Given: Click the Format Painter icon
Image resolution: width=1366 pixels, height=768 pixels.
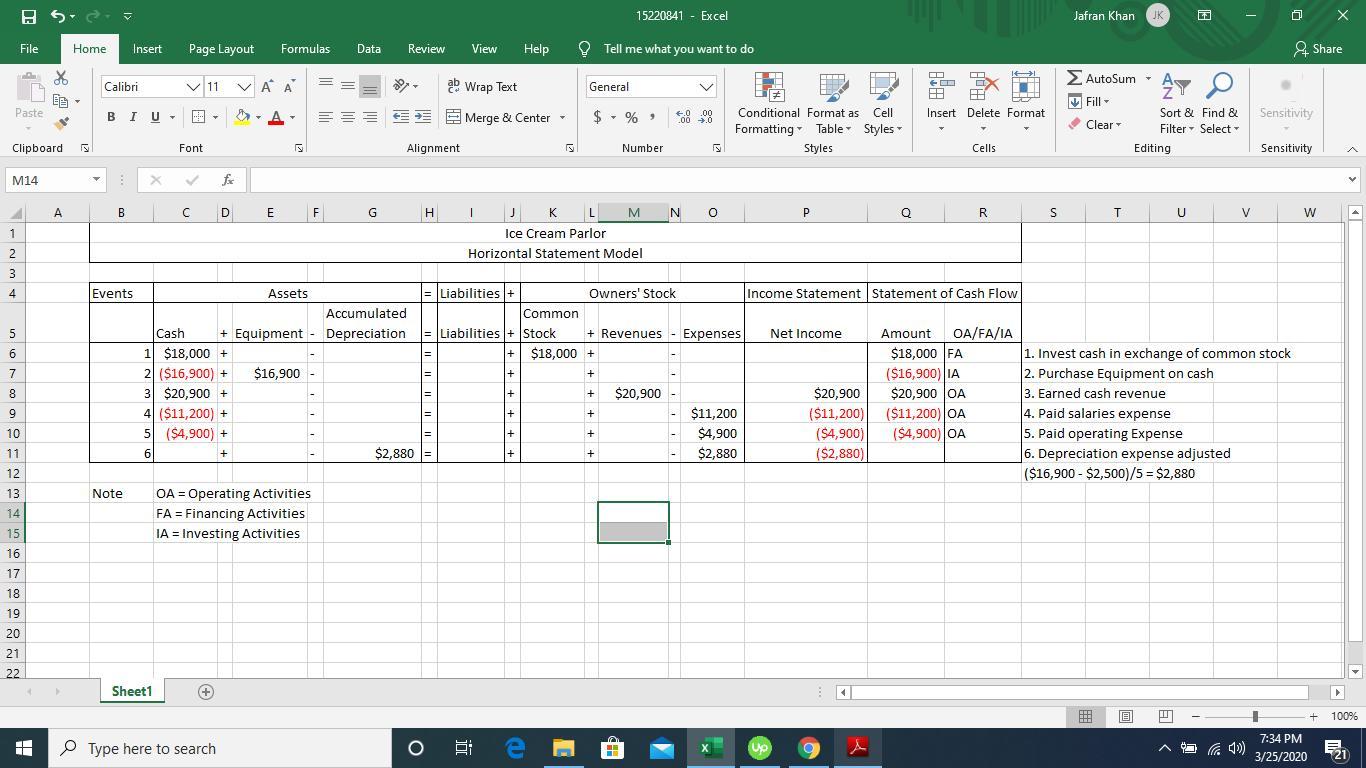Looking at the screenshot, I should (x=61, y=124).
